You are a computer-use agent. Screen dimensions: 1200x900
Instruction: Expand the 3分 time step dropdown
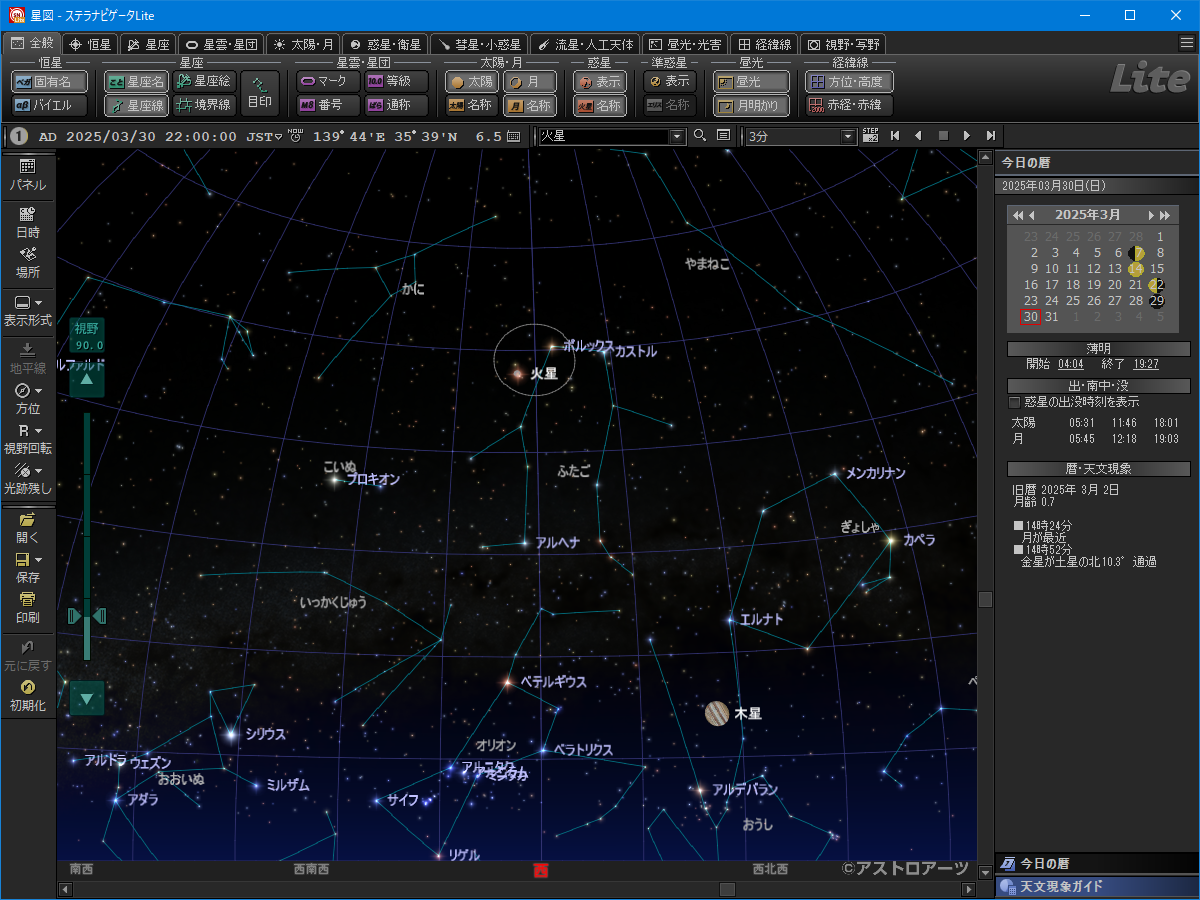point(849,136)
